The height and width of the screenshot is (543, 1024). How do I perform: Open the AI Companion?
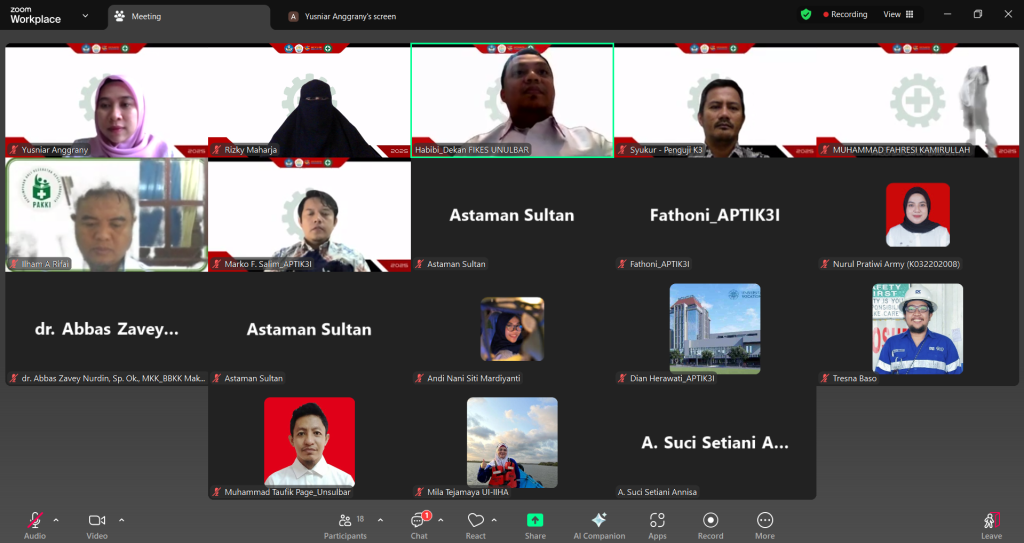click(599, 521)
